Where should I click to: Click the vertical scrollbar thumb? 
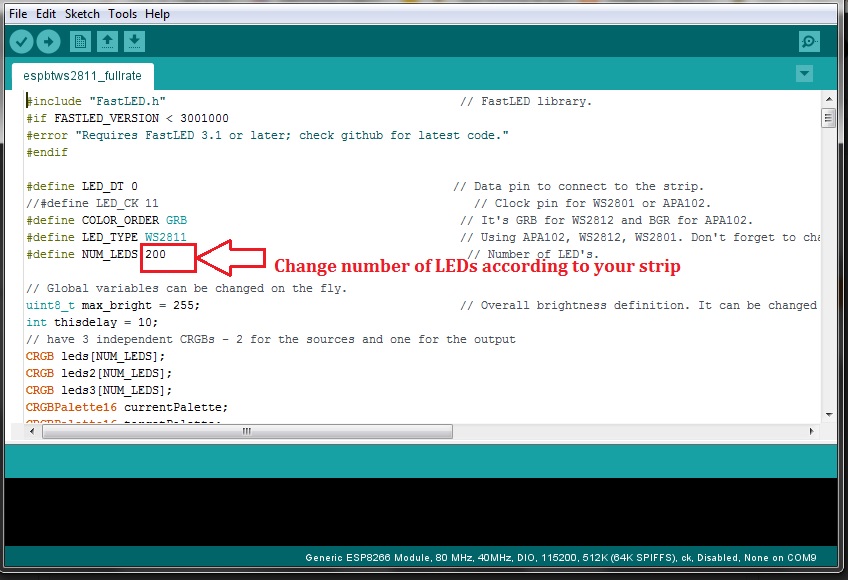click(828, 118)
